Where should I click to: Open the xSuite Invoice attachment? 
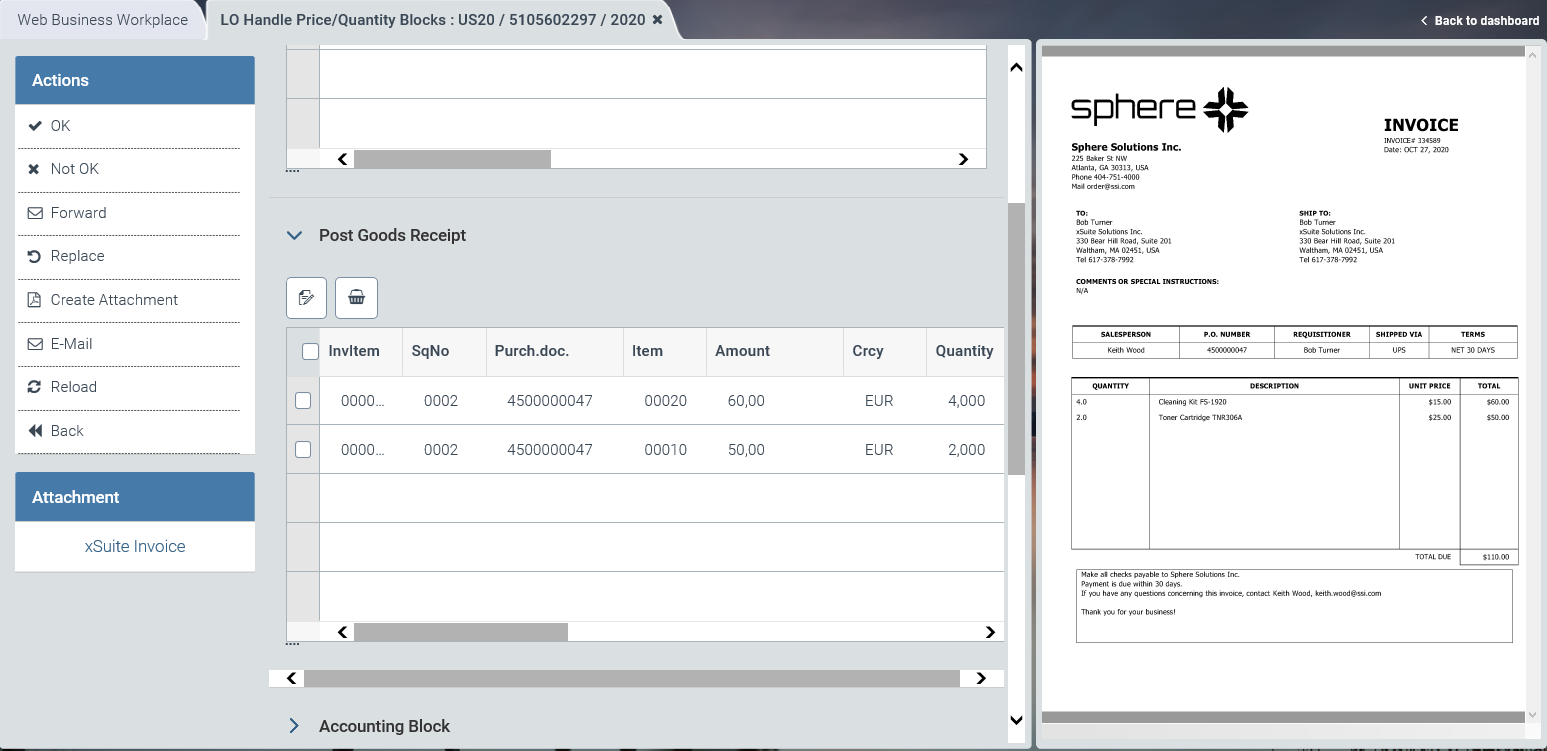135,546
